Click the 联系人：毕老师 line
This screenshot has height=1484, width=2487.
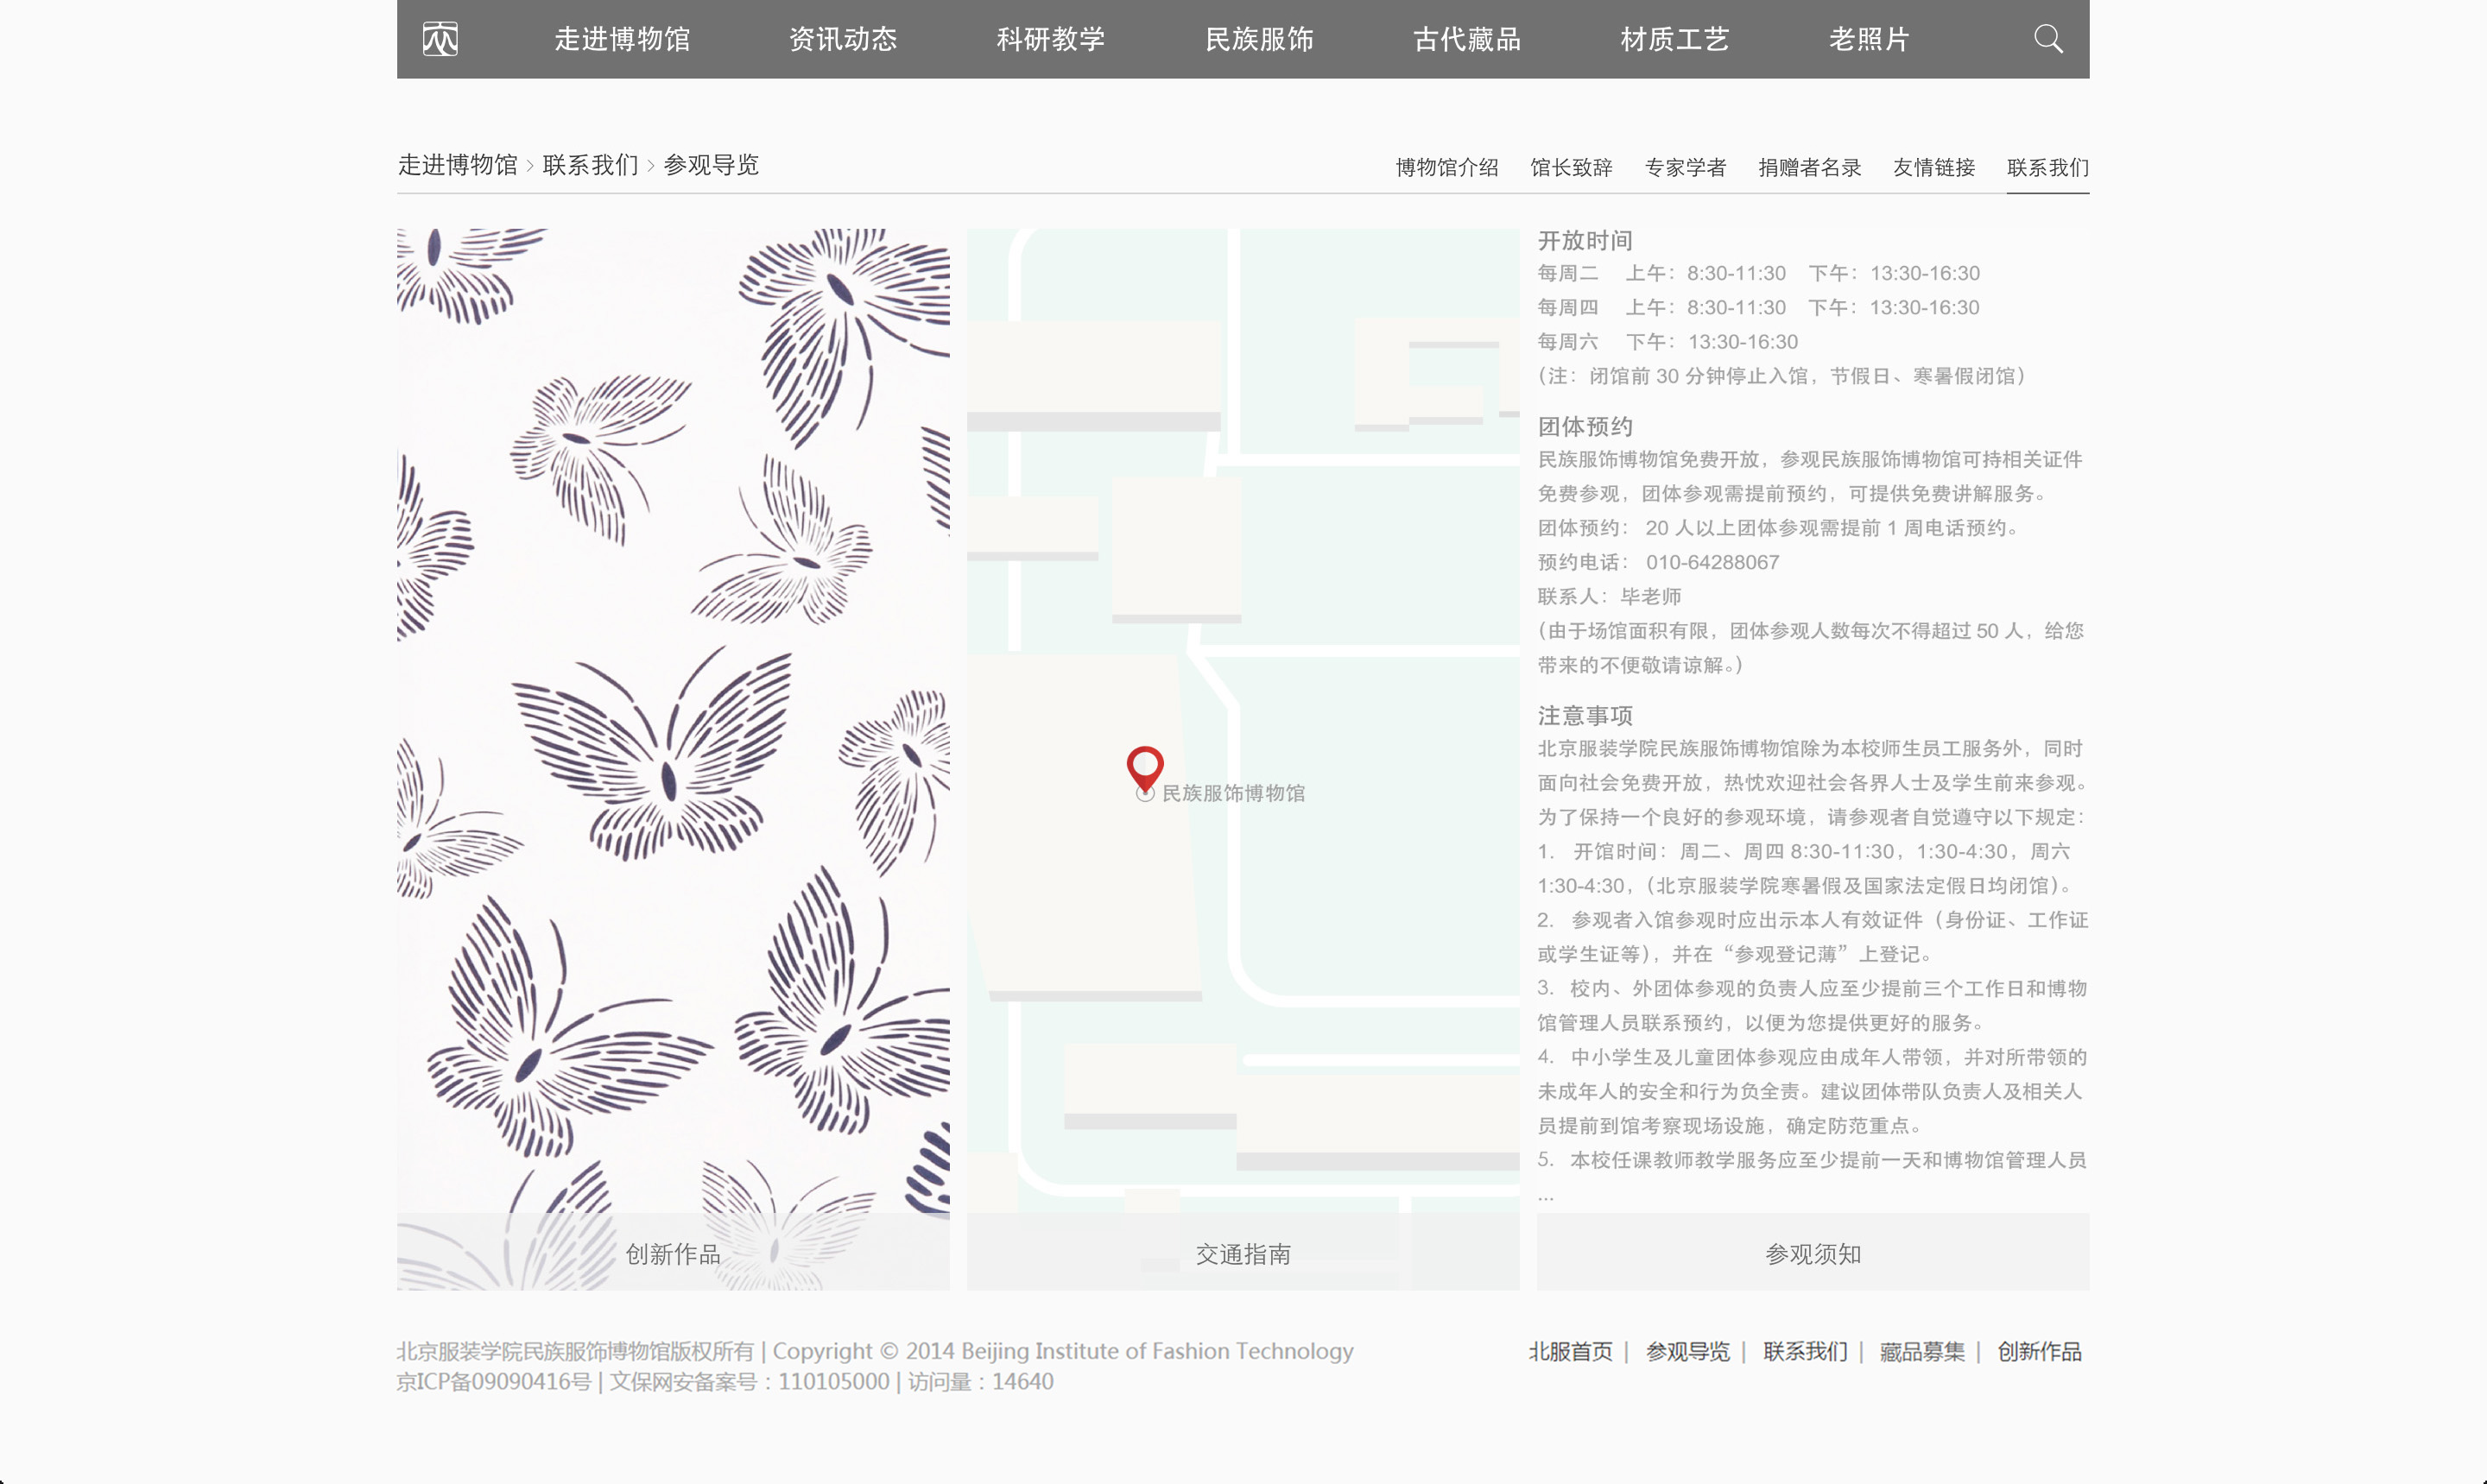tap(1609, 596)
